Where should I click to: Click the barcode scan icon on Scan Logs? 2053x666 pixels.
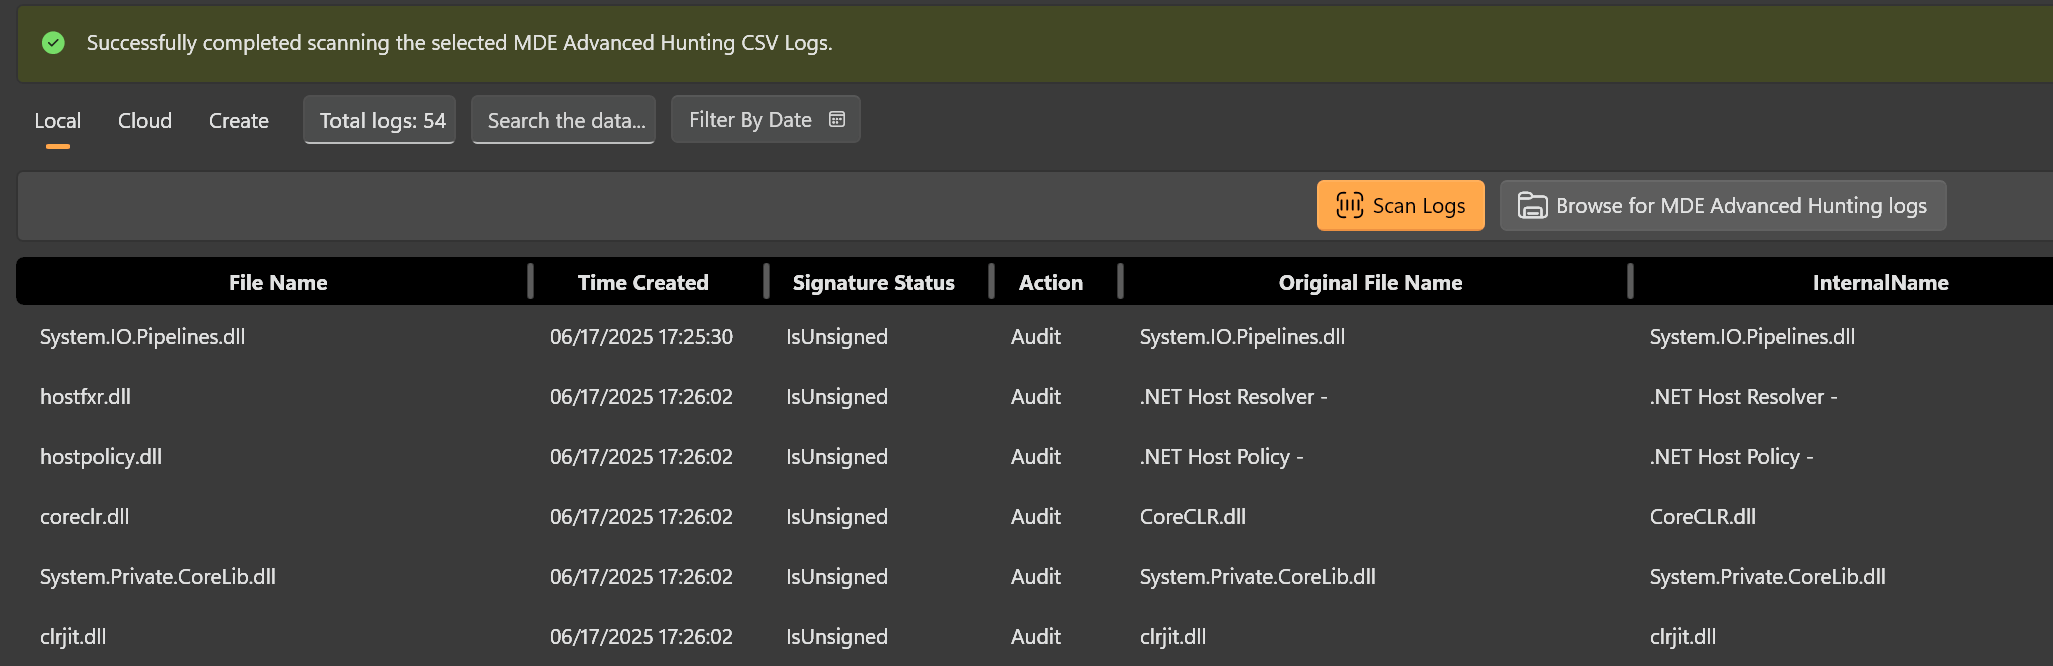click(x=1349, y=206)
